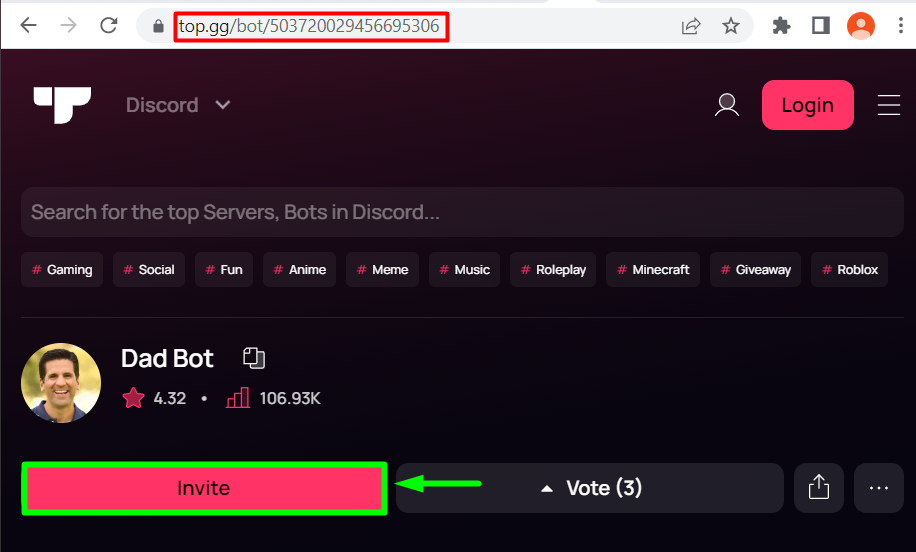
Task: Select the Gaming tag
Action: point(62,269)
